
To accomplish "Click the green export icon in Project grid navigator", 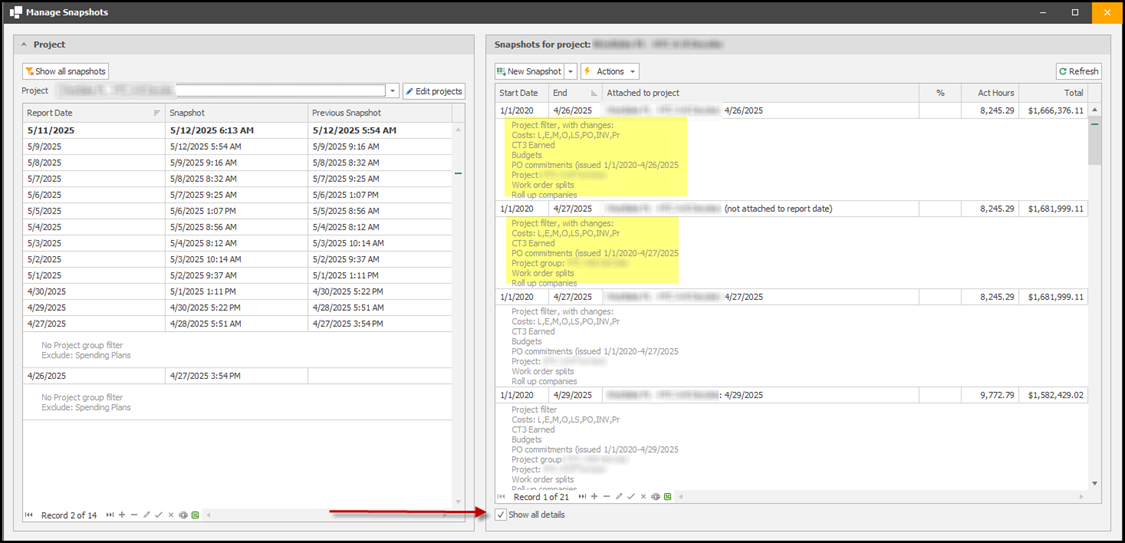I will coord(195,515).
